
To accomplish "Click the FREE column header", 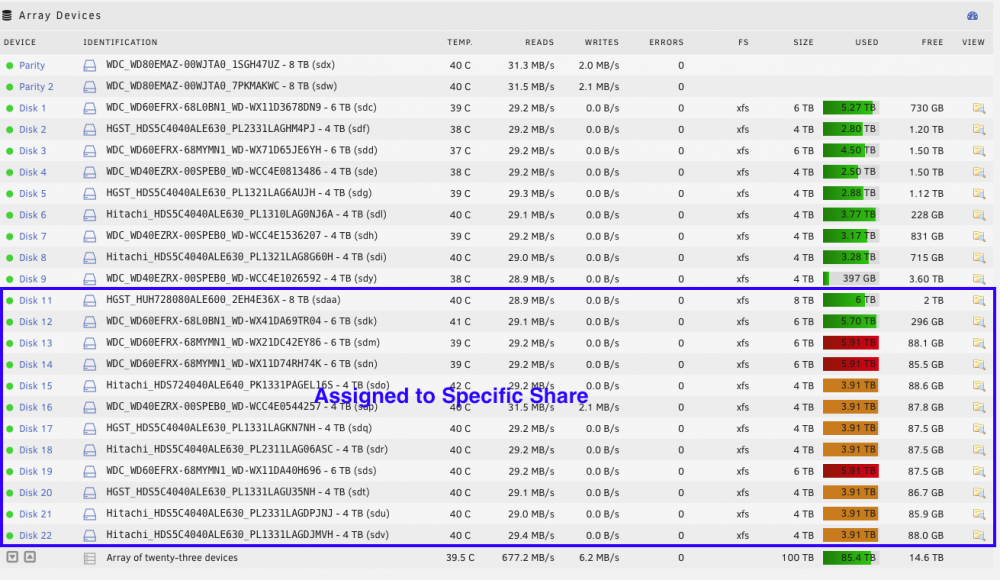I will click(x=932, y=42).
